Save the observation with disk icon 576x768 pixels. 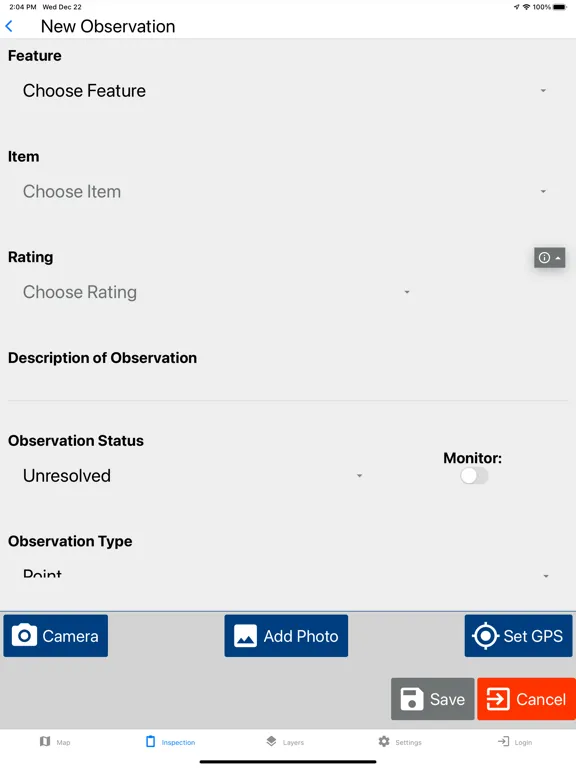pos(432,699)
